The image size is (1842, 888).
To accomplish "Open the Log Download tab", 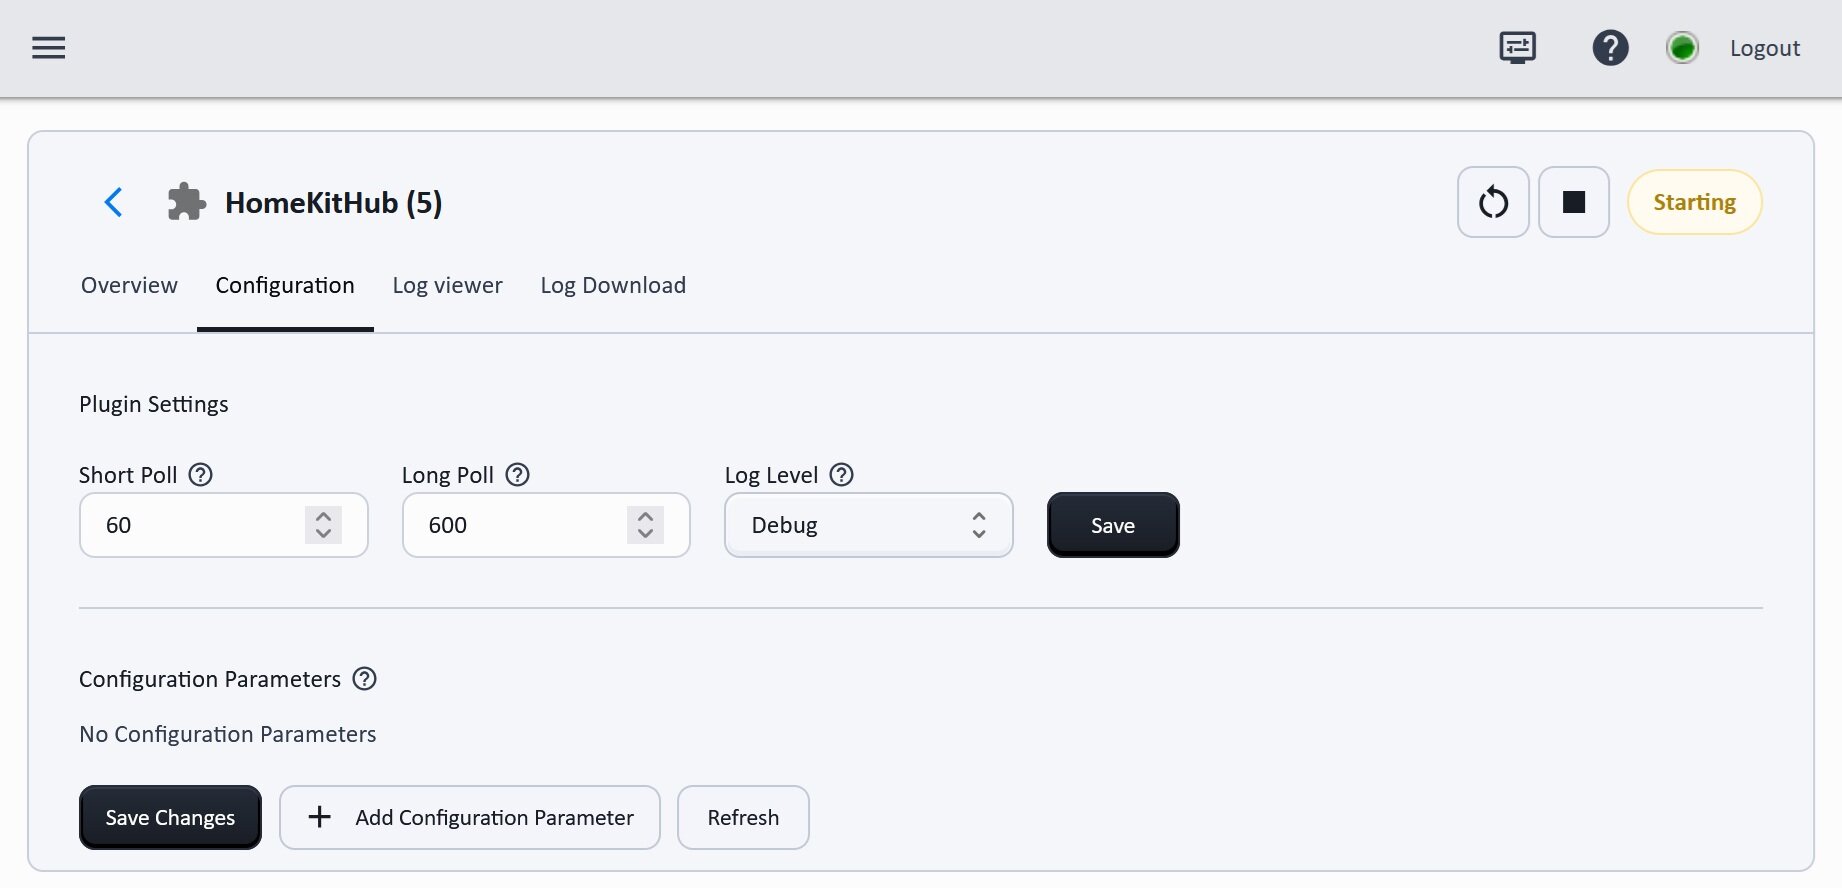I will coord(613,285).
